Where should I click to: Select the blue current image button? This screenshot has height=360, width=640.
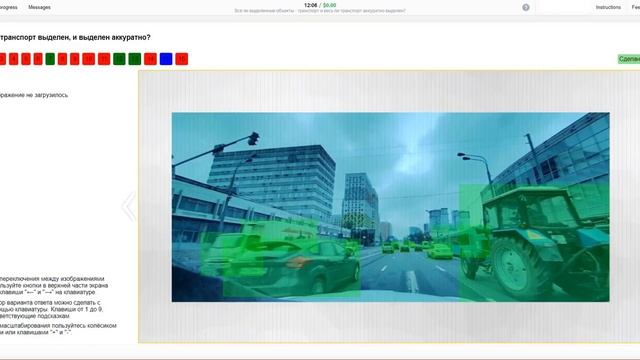coord(166,59)
